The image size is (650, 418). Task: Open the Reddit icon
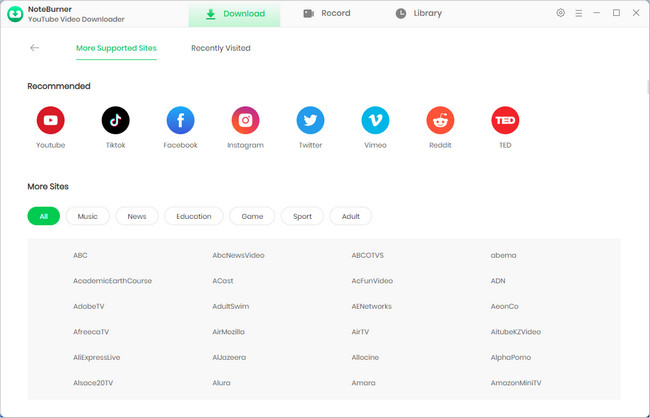(x=440, y=121)
